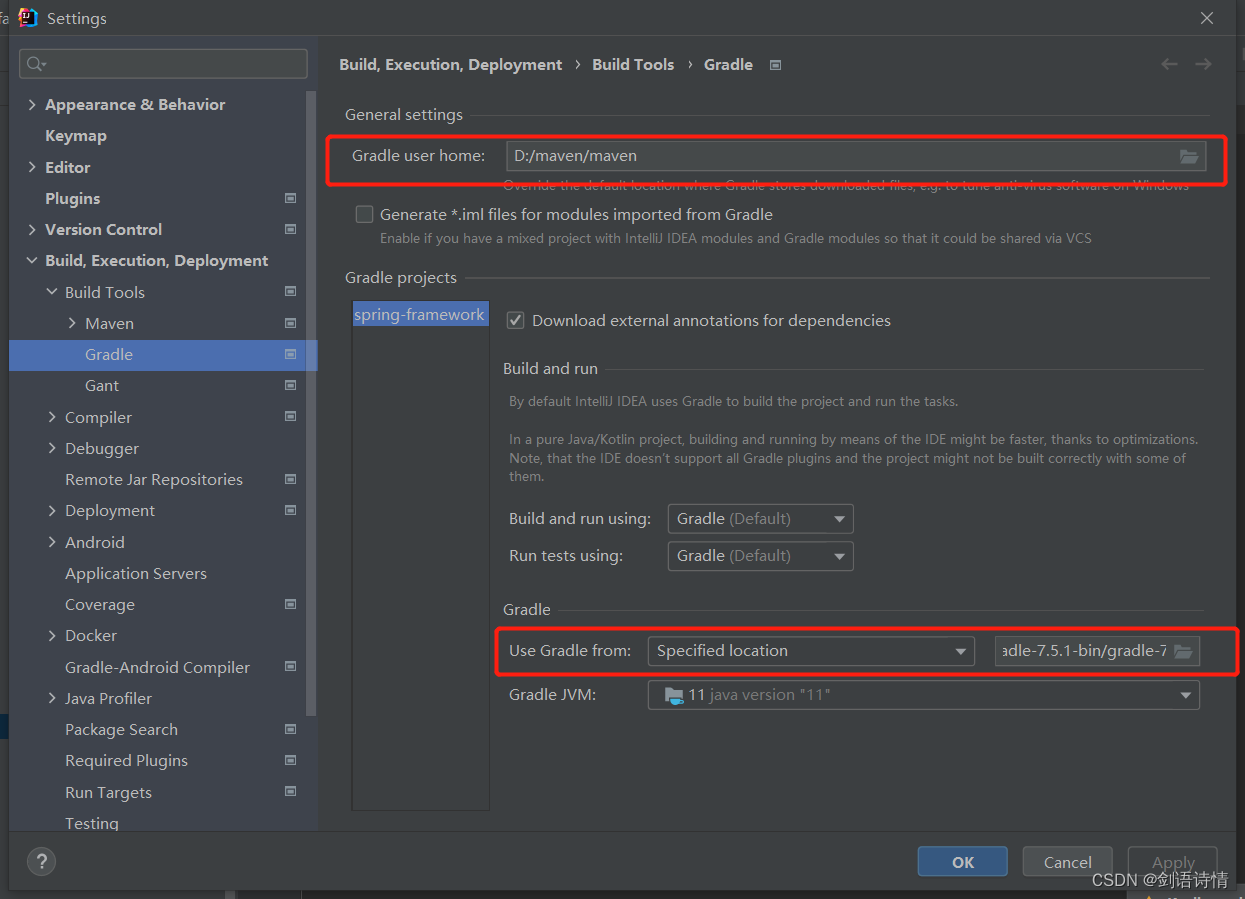Click the search magnifier icon in settings search
Screen dimensions: 1245x899
click(36, 64)
